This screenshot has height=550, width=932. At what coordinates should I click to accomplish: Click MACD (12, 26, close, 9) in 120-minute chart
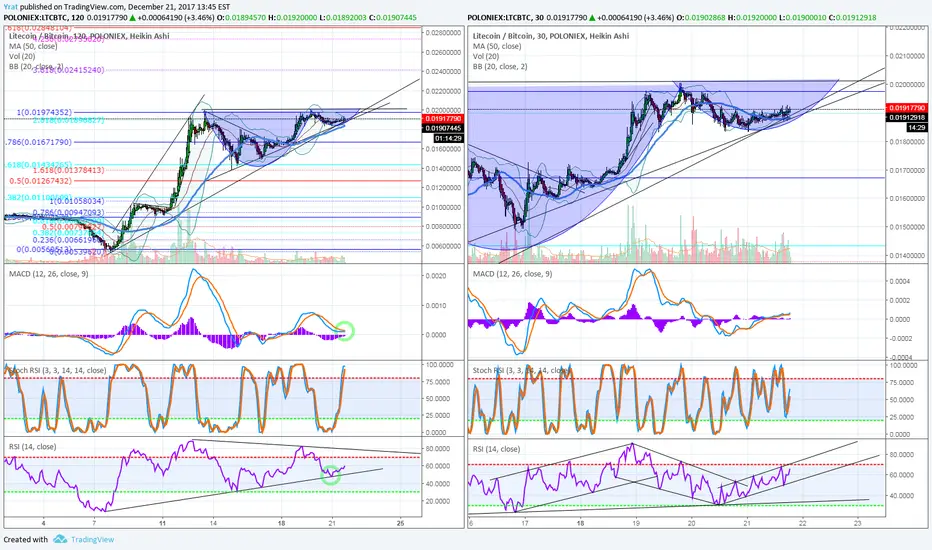49,274
